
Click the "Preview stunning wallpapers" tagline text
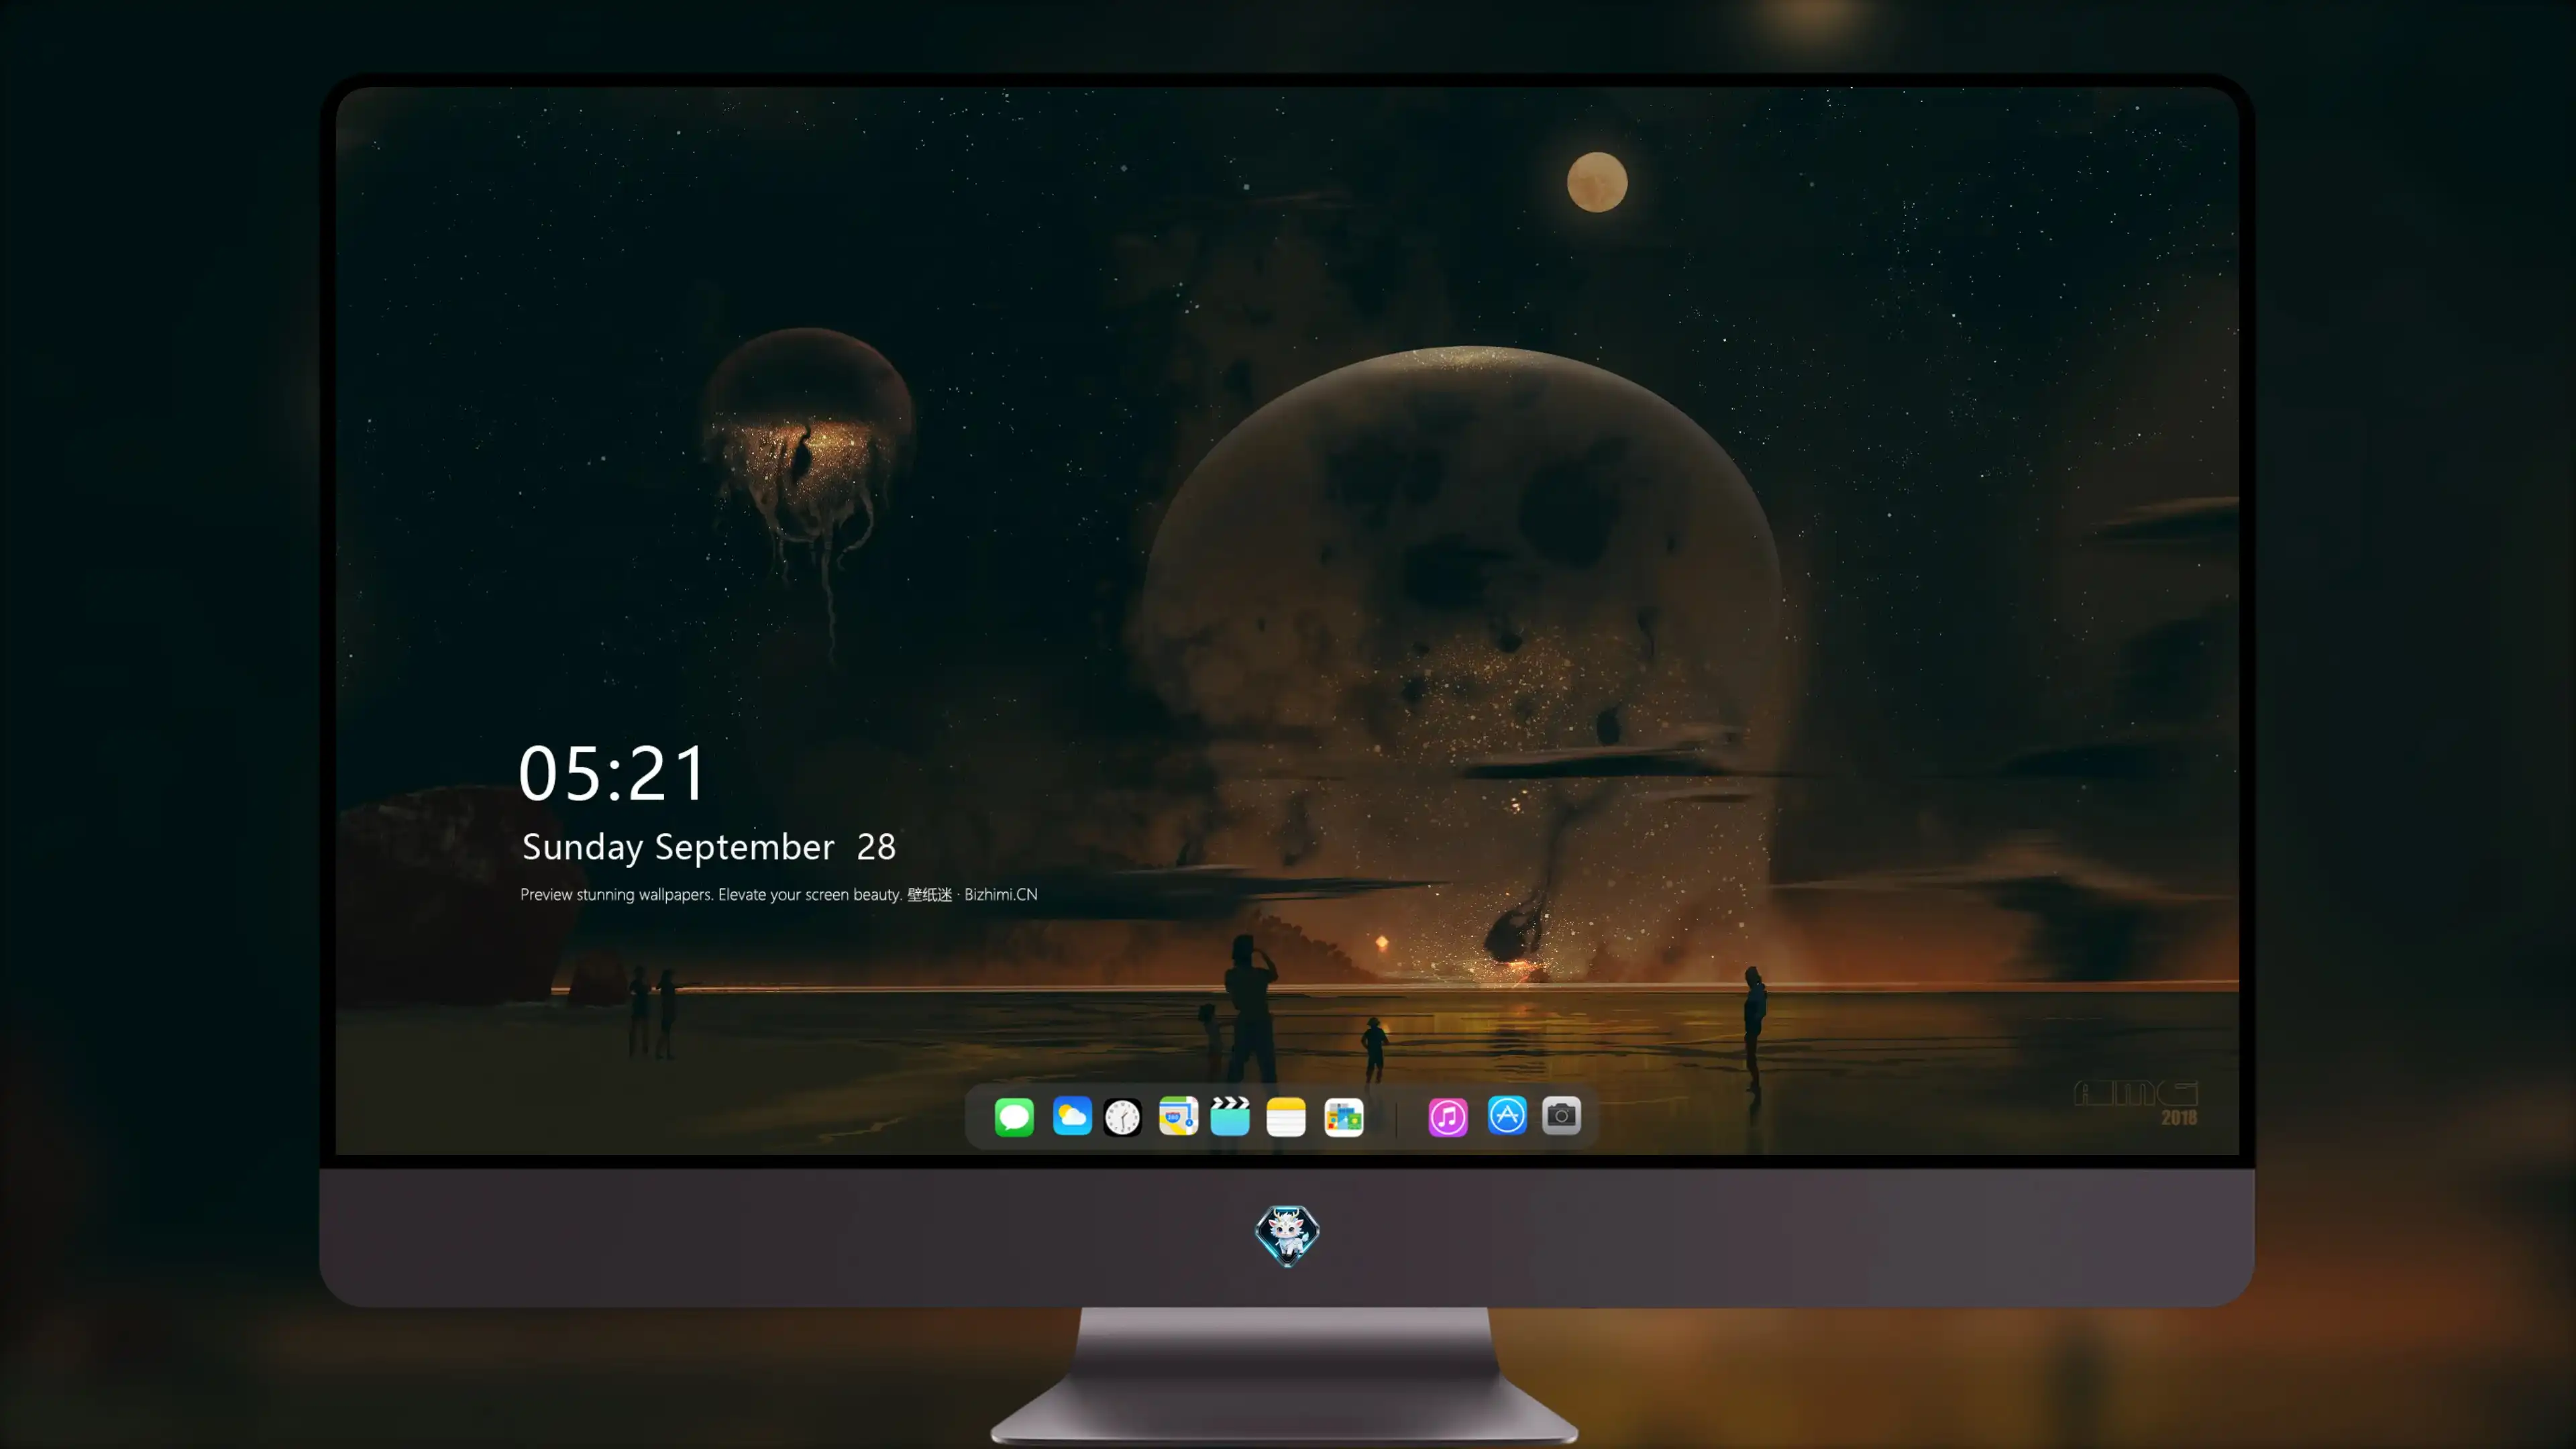point(779,894)
